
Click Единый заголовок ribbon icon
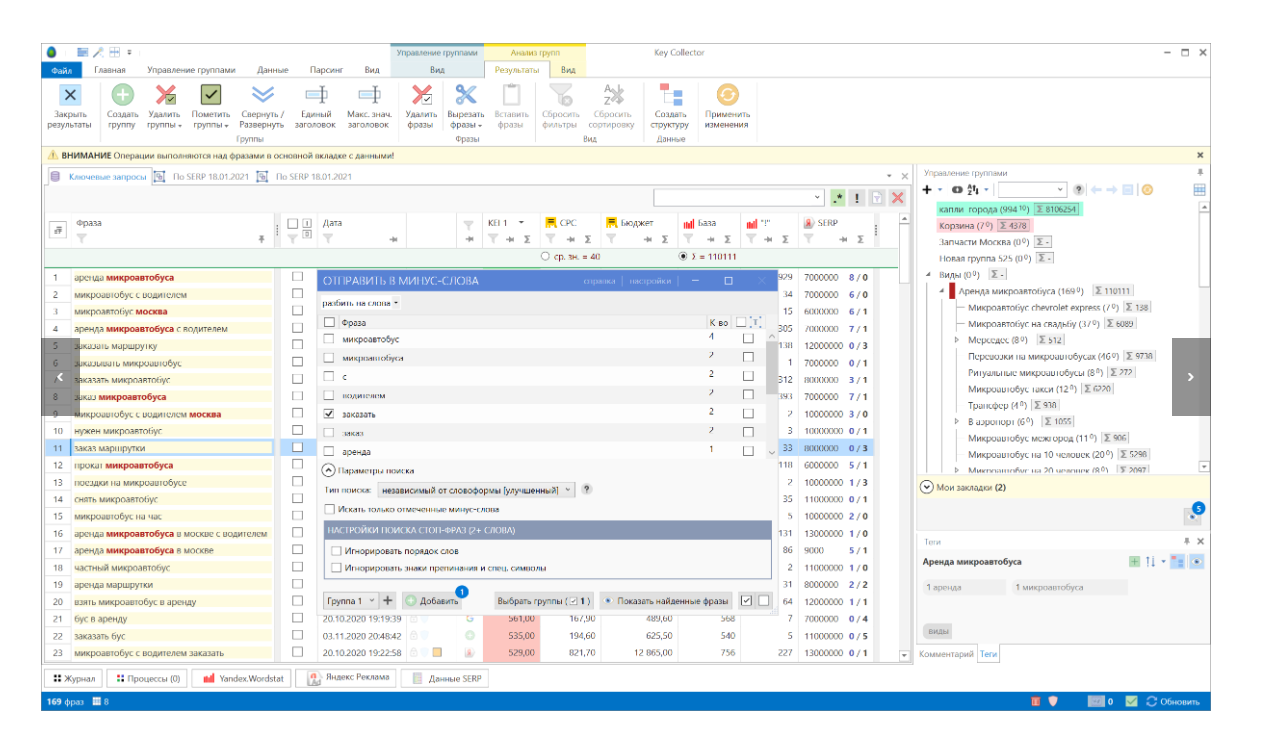[316, 96]
